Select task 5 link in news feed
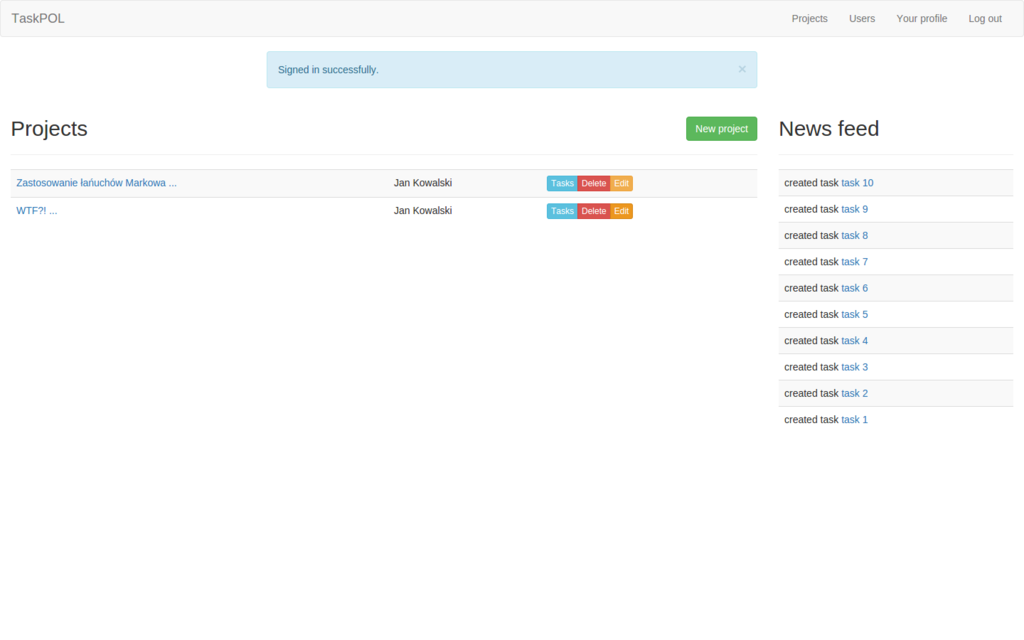The height and width of the screenshot is (640, 1024). pos(854,314)
